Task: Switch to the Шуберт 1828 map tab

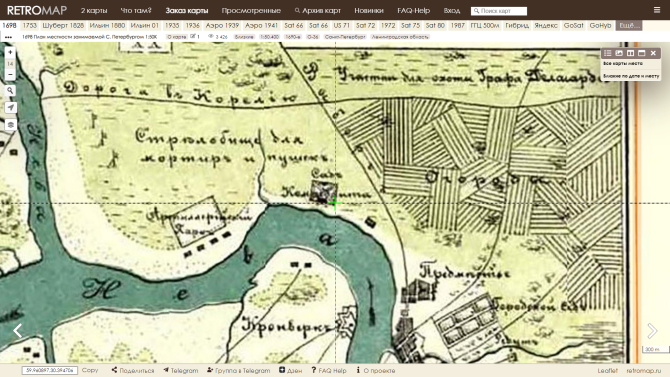Action: click(x=63, y=26)
